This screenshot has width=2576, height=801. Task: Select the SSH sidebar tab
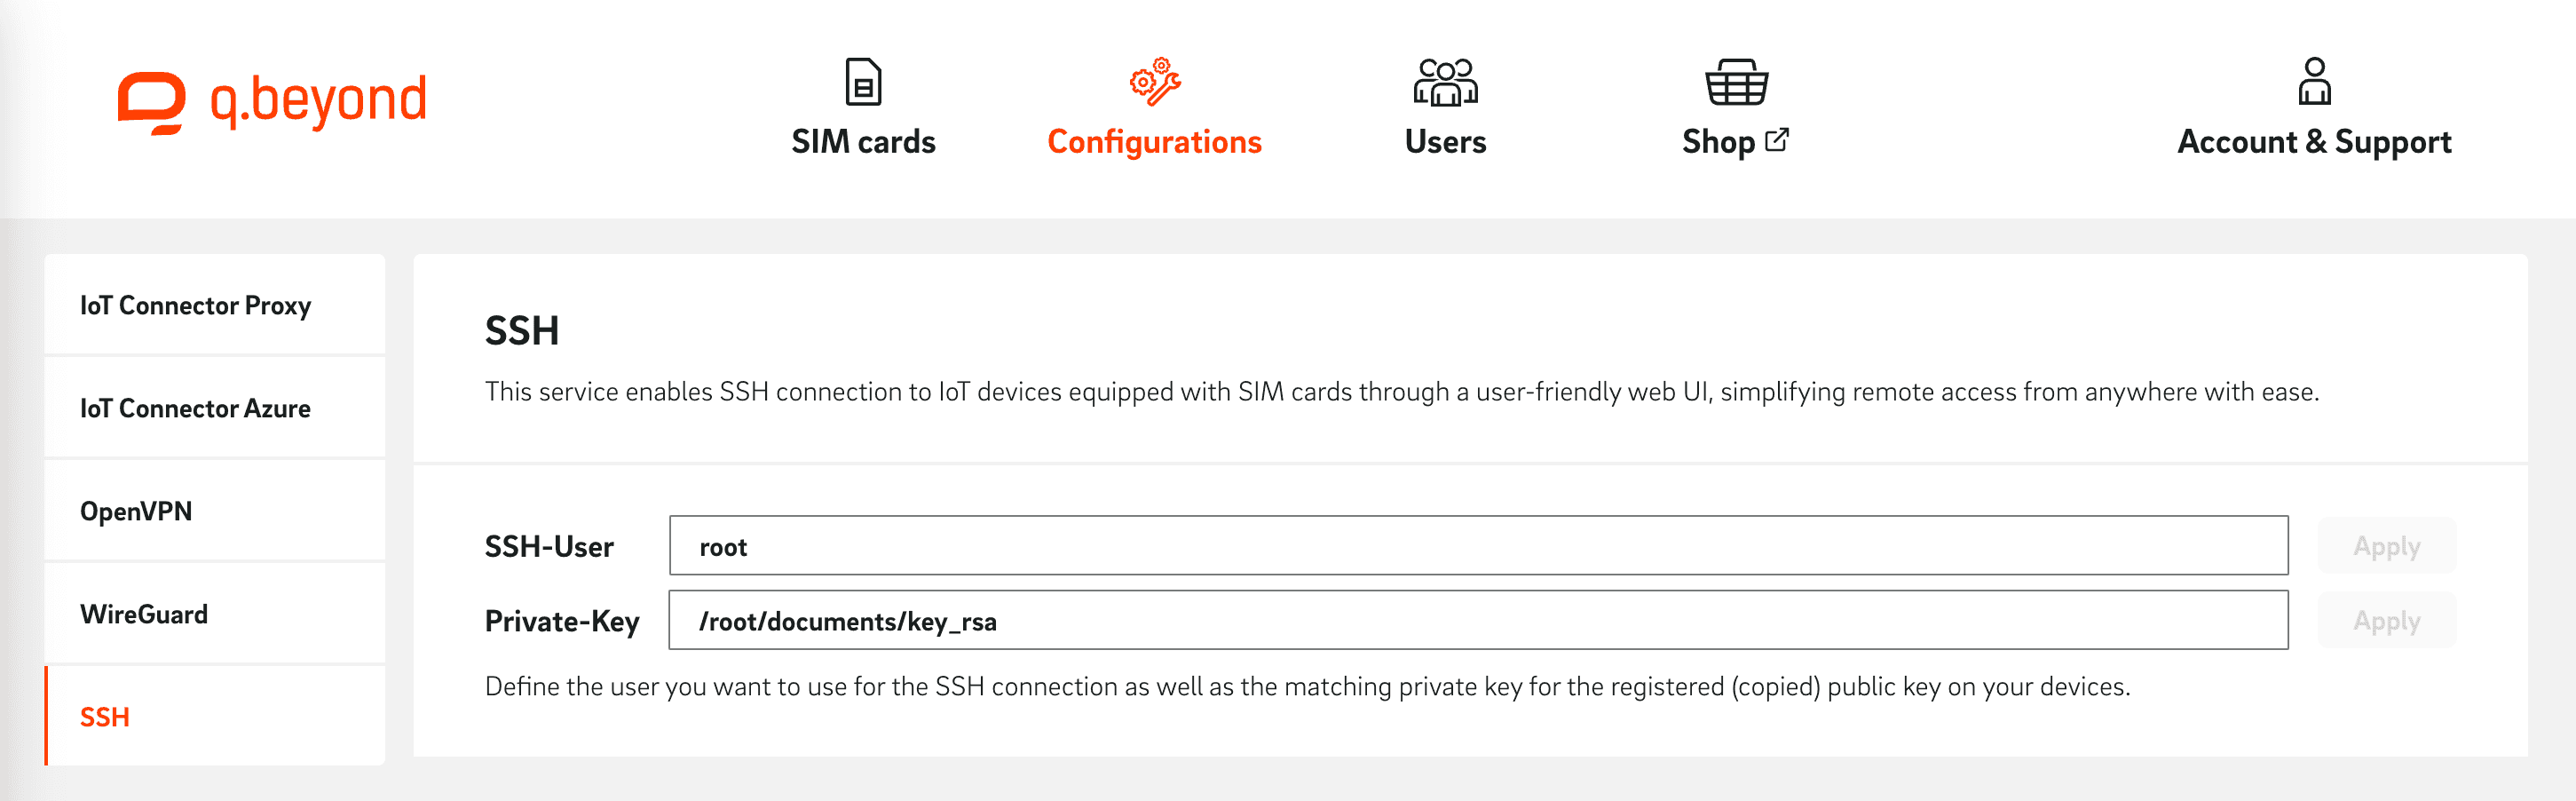pyautogui.click(x=105, y=717)
